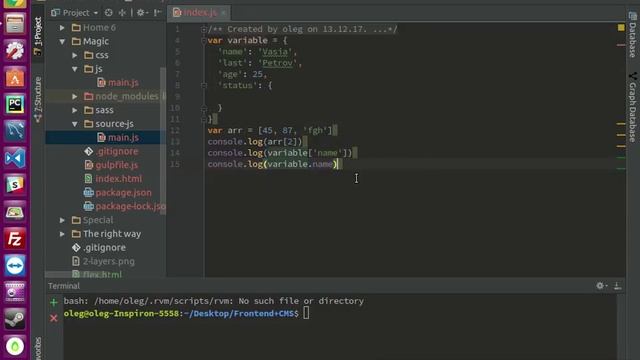The width and height of the screenshot is (640, 360).
Task: Fold the header comment on line 1
Action: click(x=204, y=29)
